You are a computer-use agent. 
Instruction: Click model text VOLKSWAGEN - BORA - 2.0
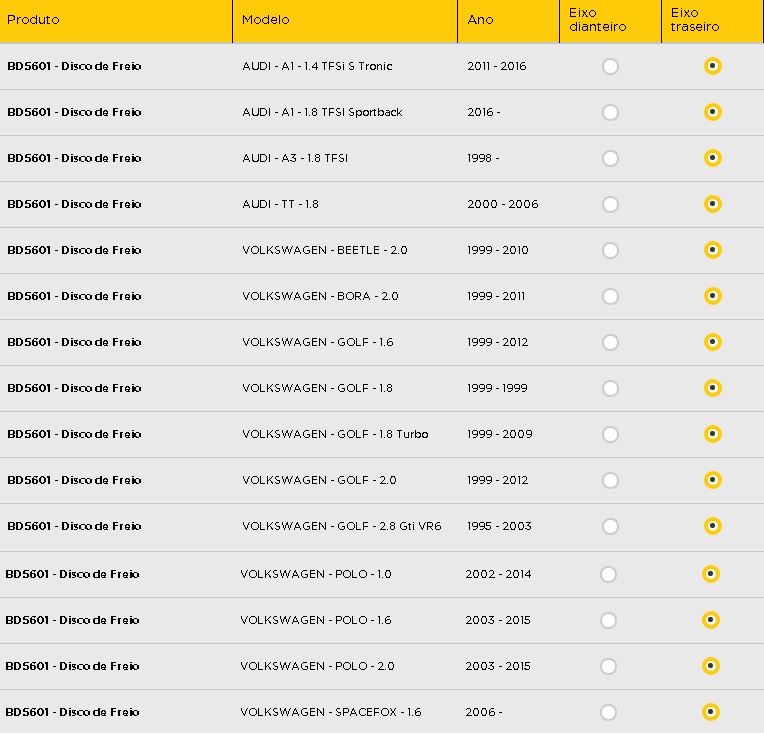320,296
